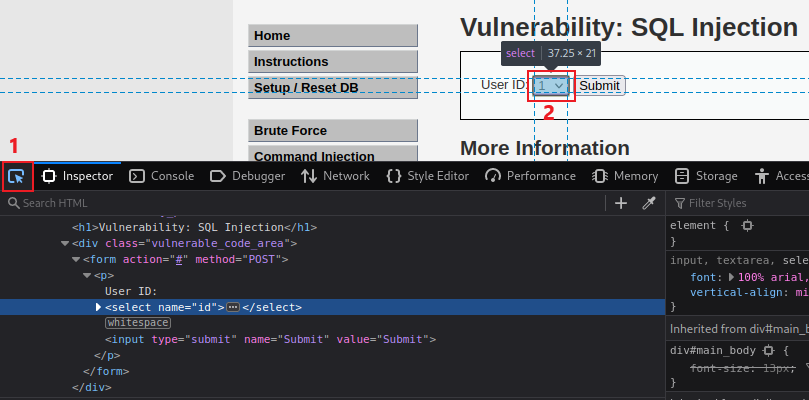Expand the font shorthand property arrow
The width and height of the screenshot is (809, 400).
pos(731,277)
